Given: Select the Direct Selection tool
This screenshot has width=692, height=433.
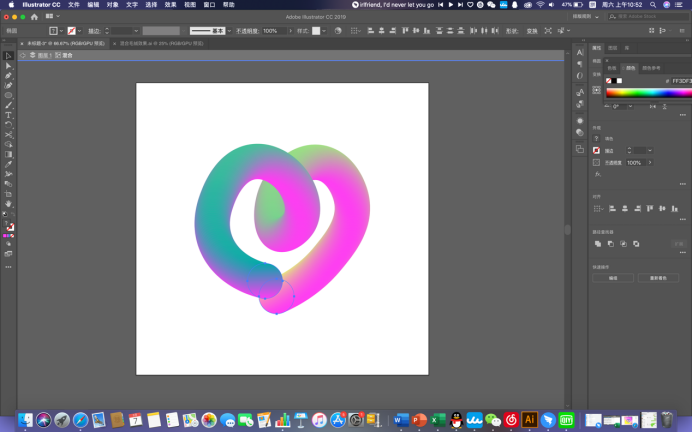Looking at the screenshot, I should 8,66.
